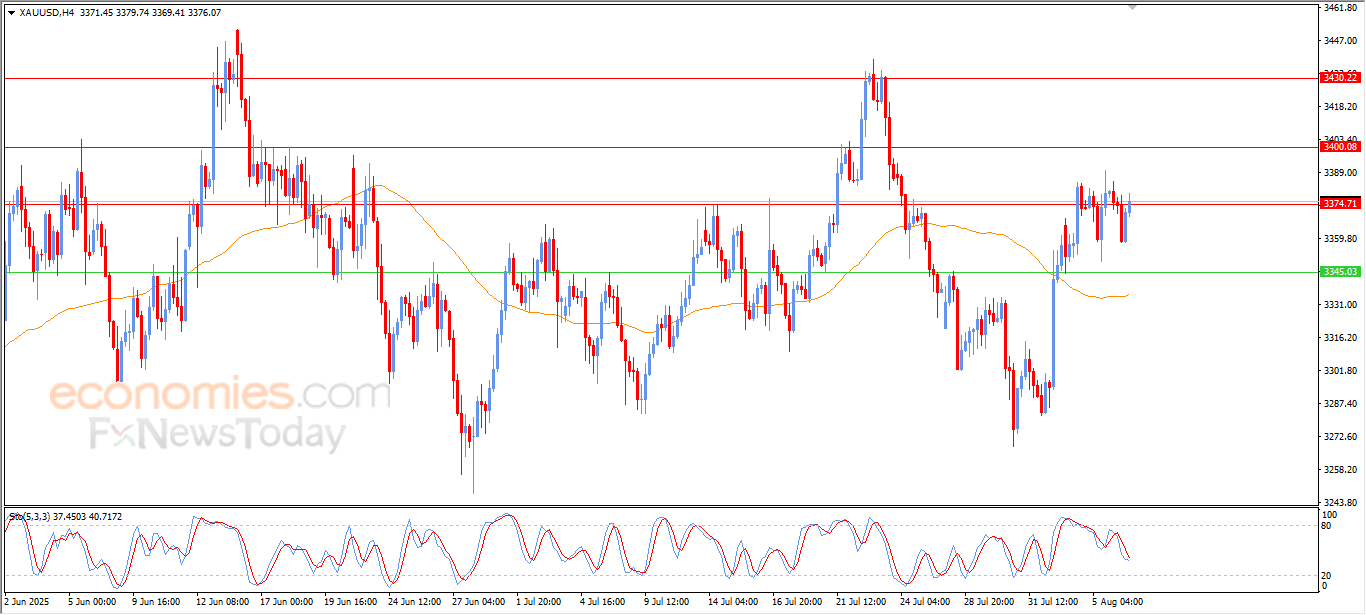The height and width of the screenshot is (615, 1366).
Task: Click the 3331.00 price axis value
Action: click(1340, 305)
